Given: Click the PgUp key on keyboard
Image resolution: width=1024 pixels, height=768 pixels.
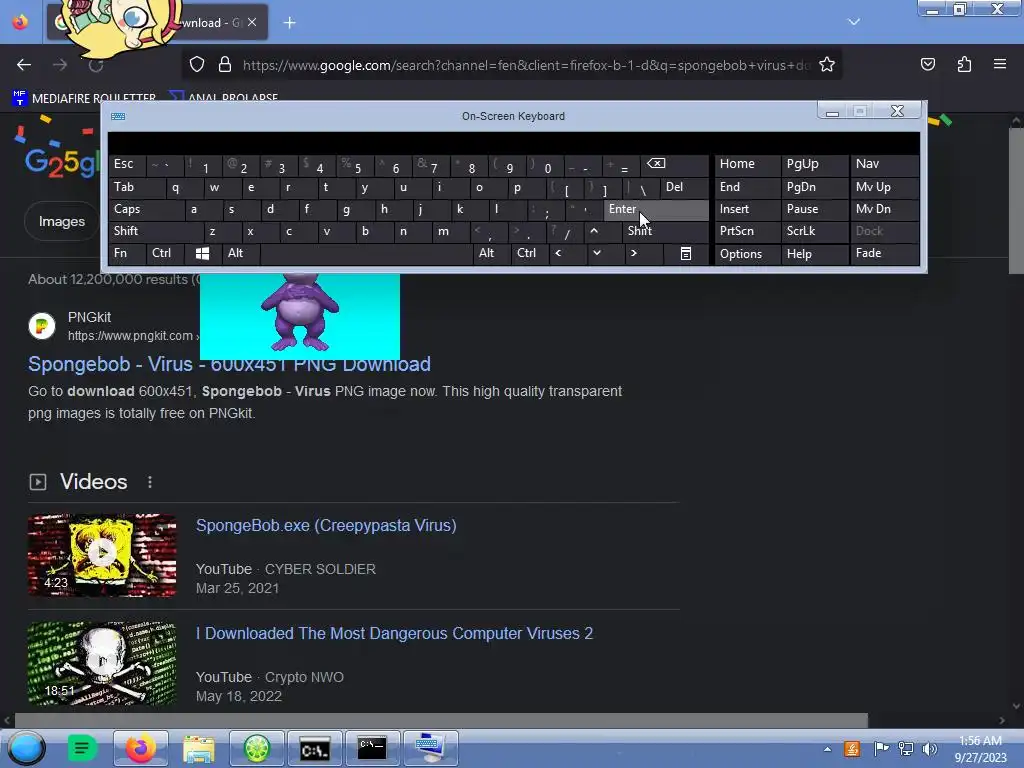Looking at the screenshot, I should tap(814, 165).
